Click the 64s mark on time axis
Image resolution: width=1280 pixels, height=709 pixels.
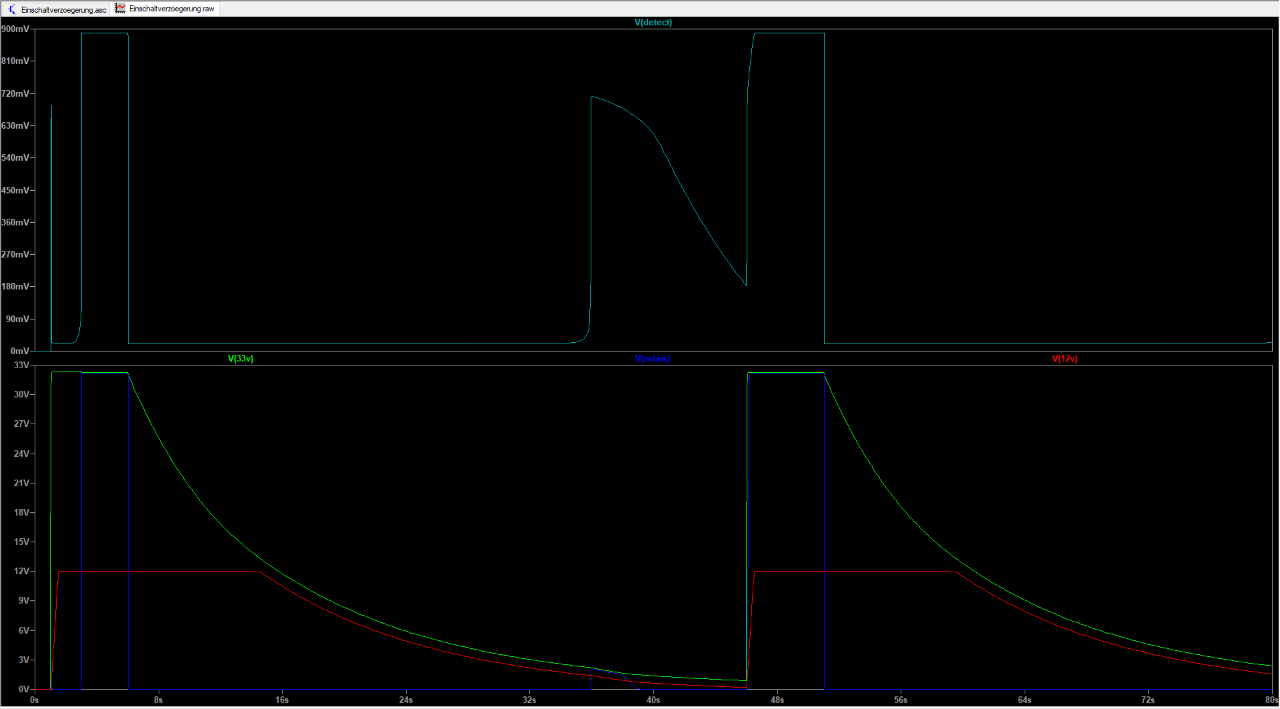(x=1024, y=700)
